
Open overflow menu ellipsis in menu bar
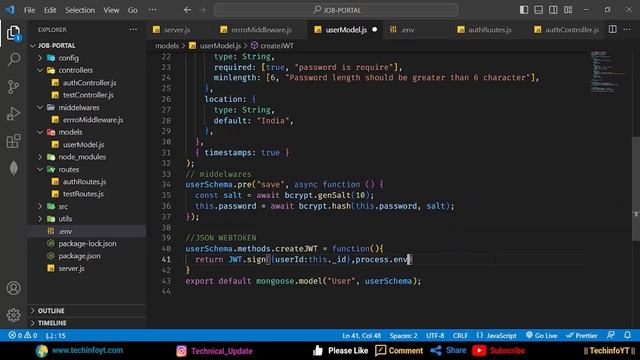point(153,10)
